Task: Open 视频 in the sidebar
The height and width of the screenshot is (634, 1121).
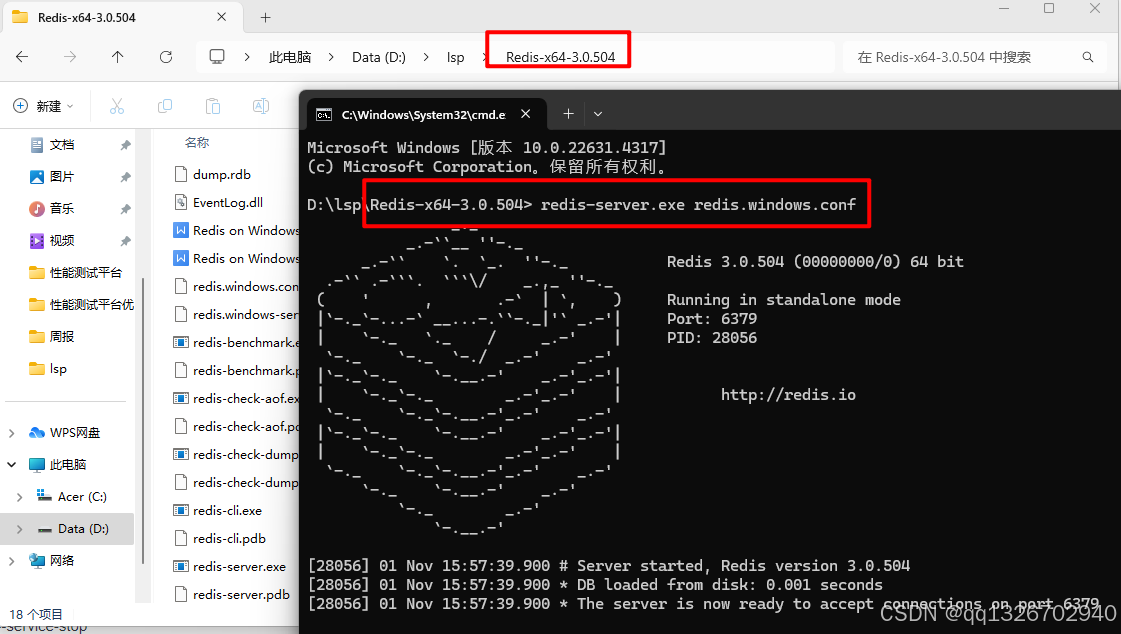Action: tap(62, 241)
